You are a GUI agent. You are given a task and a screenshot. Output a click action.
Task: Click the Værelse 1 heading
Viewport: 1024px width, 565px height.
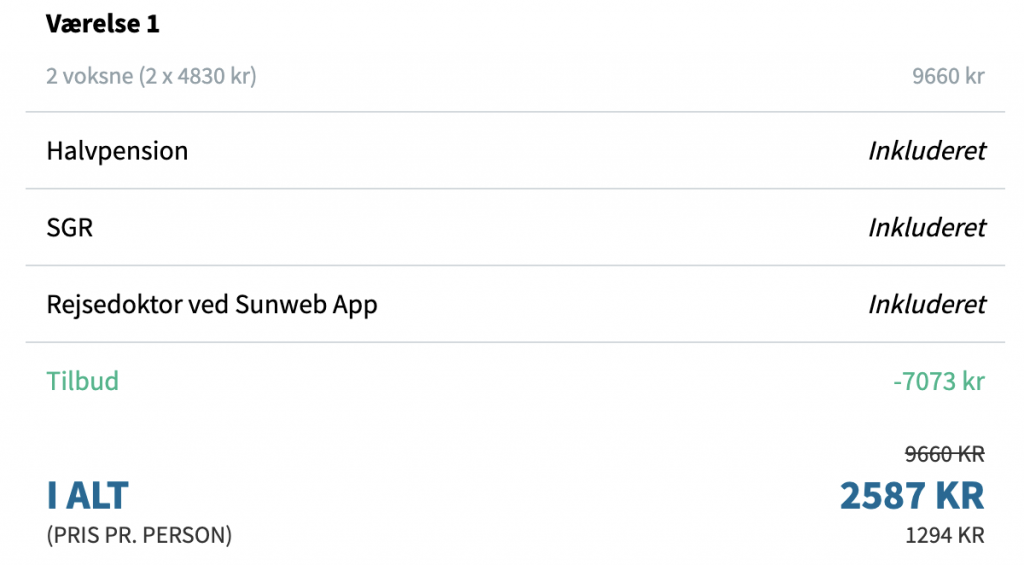pos(103,24)
